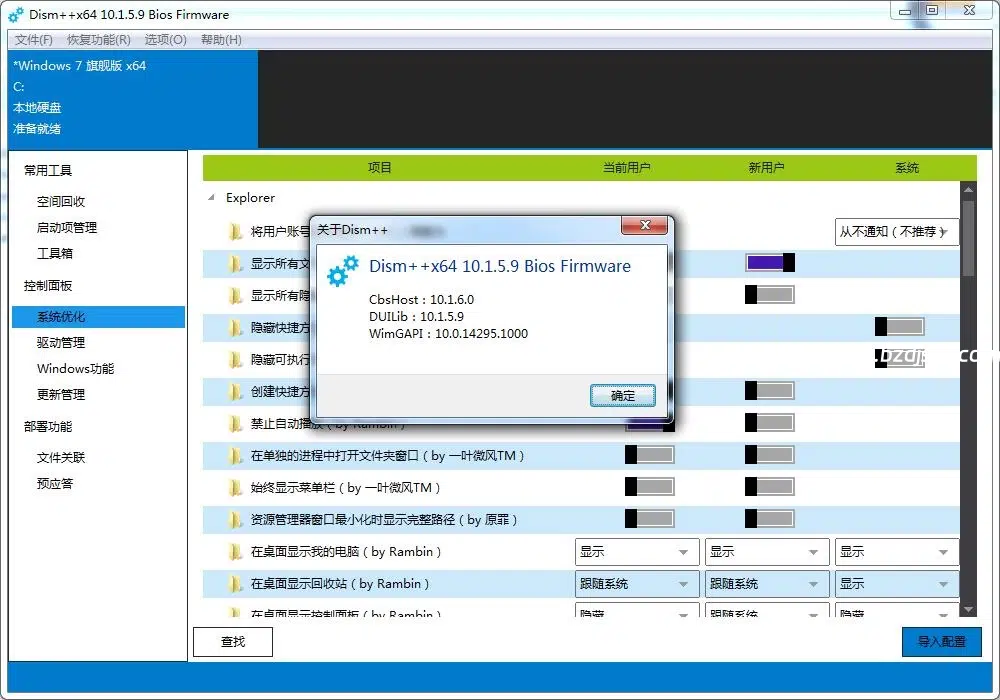Click the folder icon of 在单独的进程中打开文件夹窗口 row
The width and height of the screenshot is (1000, 700).
click(235, 456)
